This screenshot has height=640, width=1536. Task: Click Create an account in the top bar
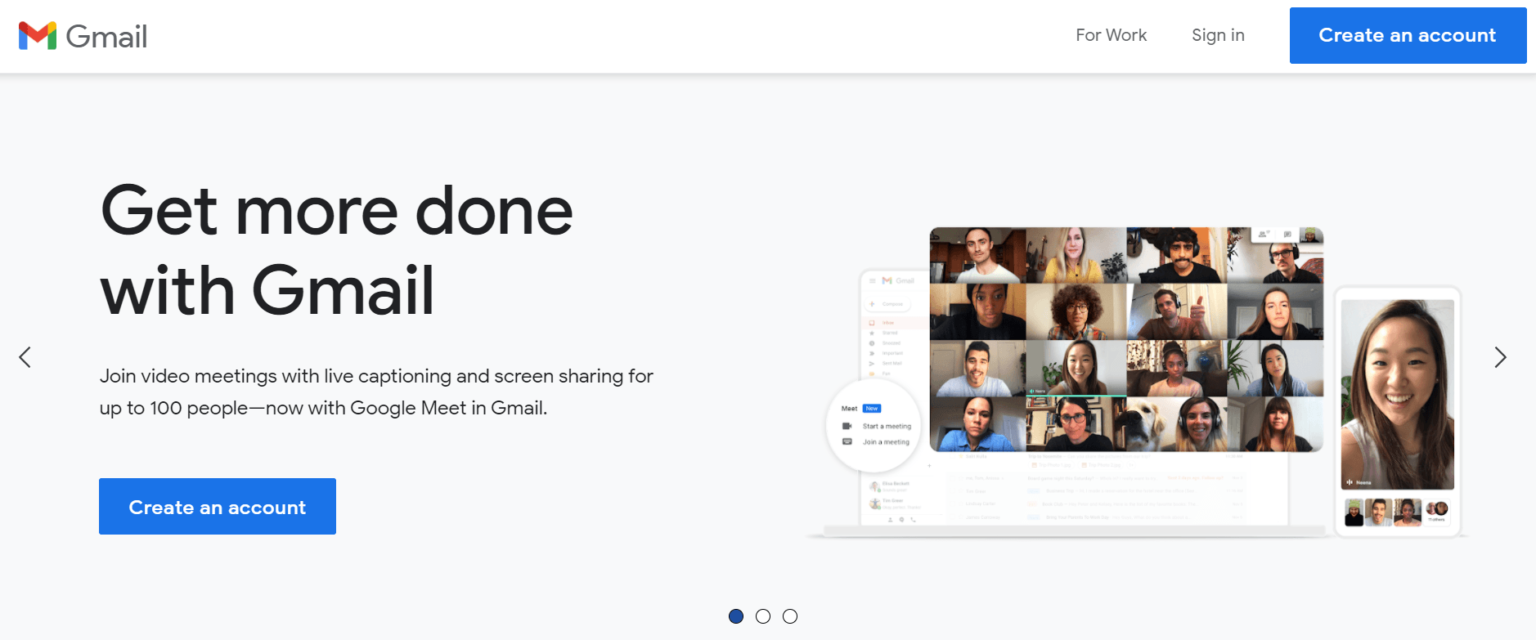click(1407, 34)
